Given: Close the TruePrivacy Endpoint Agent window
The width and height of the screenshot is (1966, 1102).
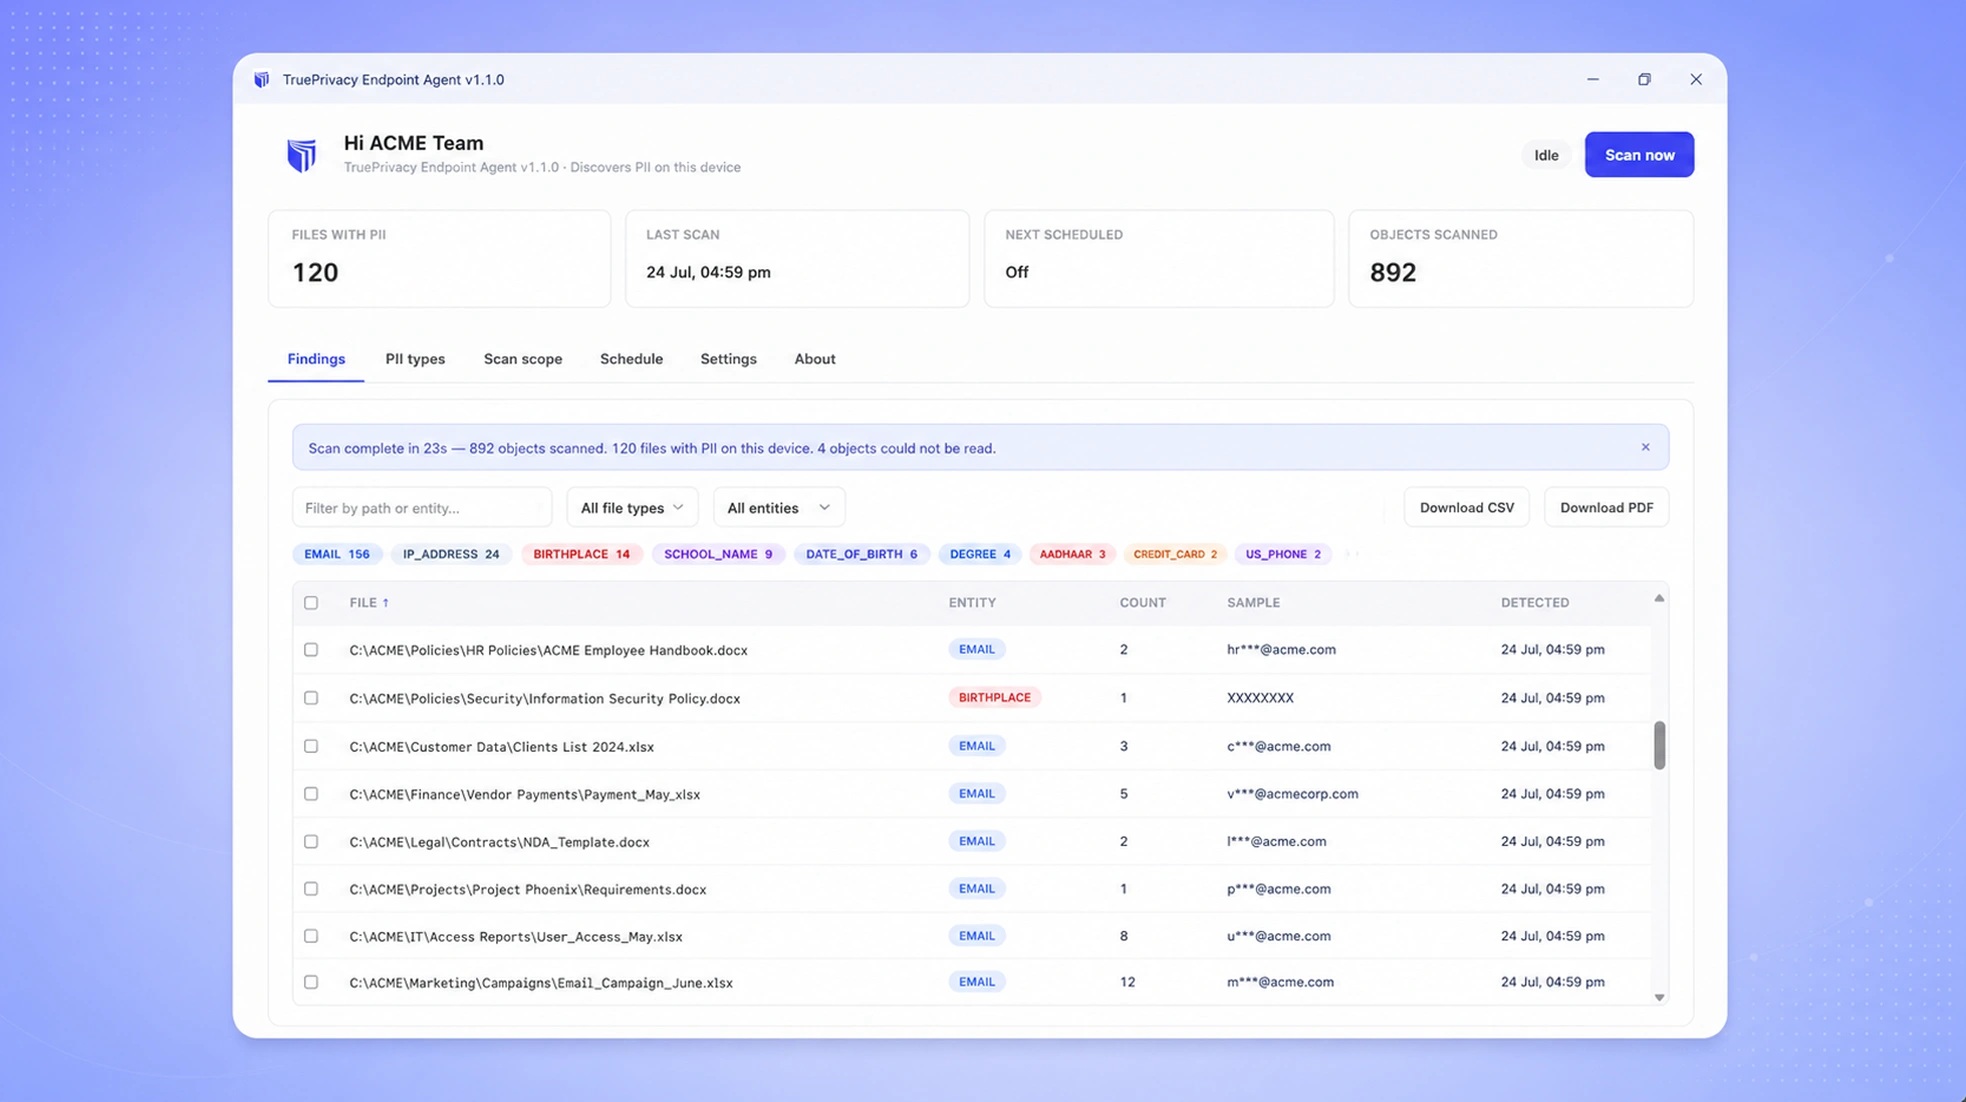Looking at the screenshot, I should point(1696,79).
